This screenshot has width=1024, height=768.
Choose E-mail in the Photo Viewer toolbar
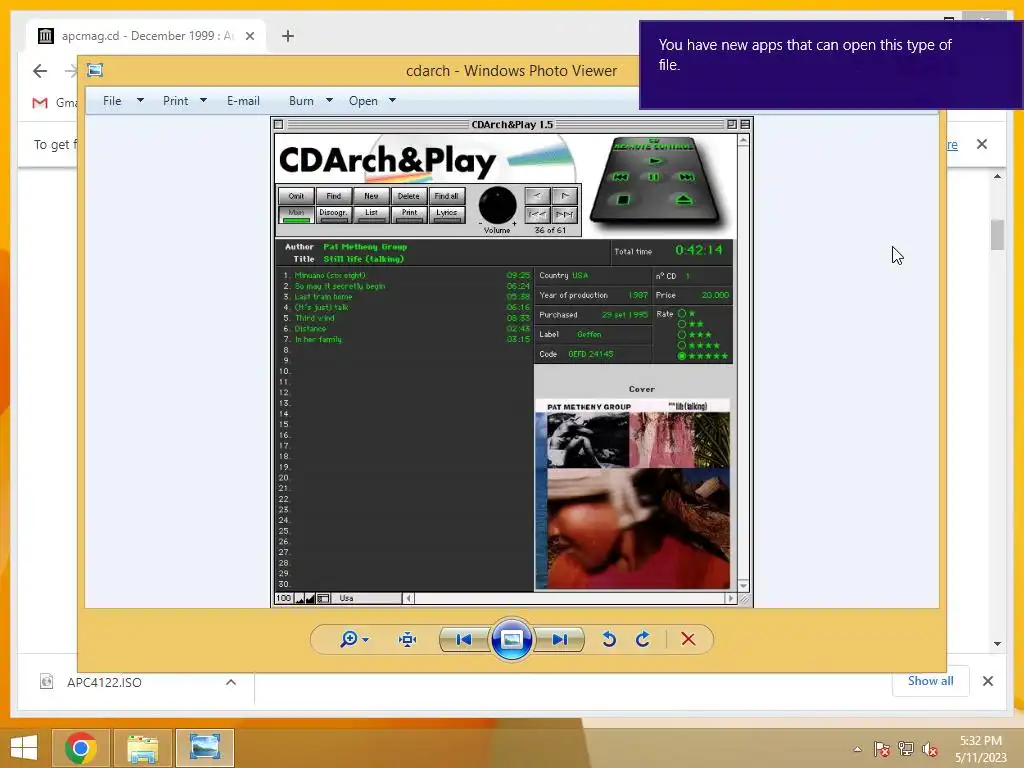pyautogui.click(x=243, y=101)
